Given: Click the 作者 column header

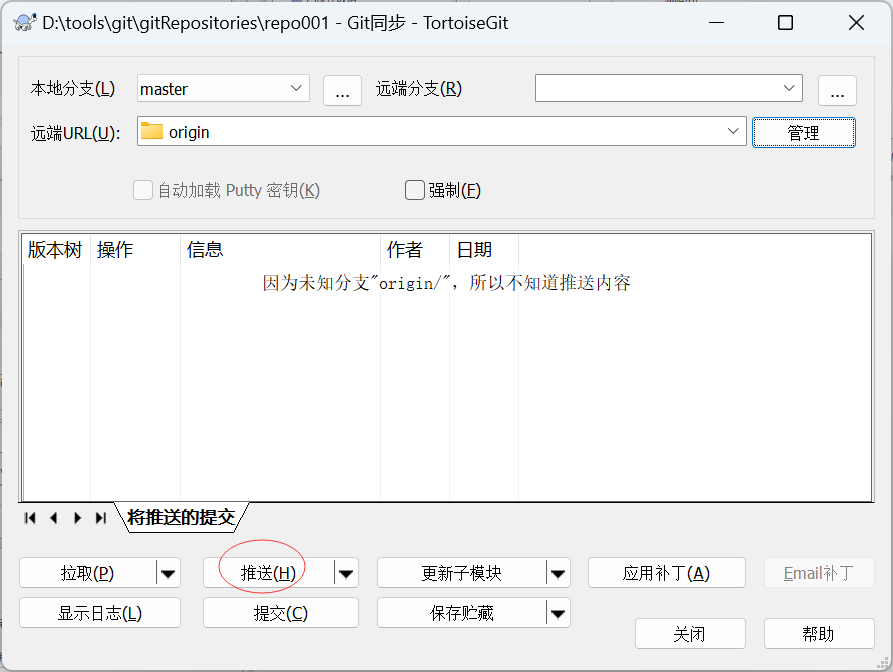Looking at the screenshot, I should pyautogui.click(x=415, y=249).
